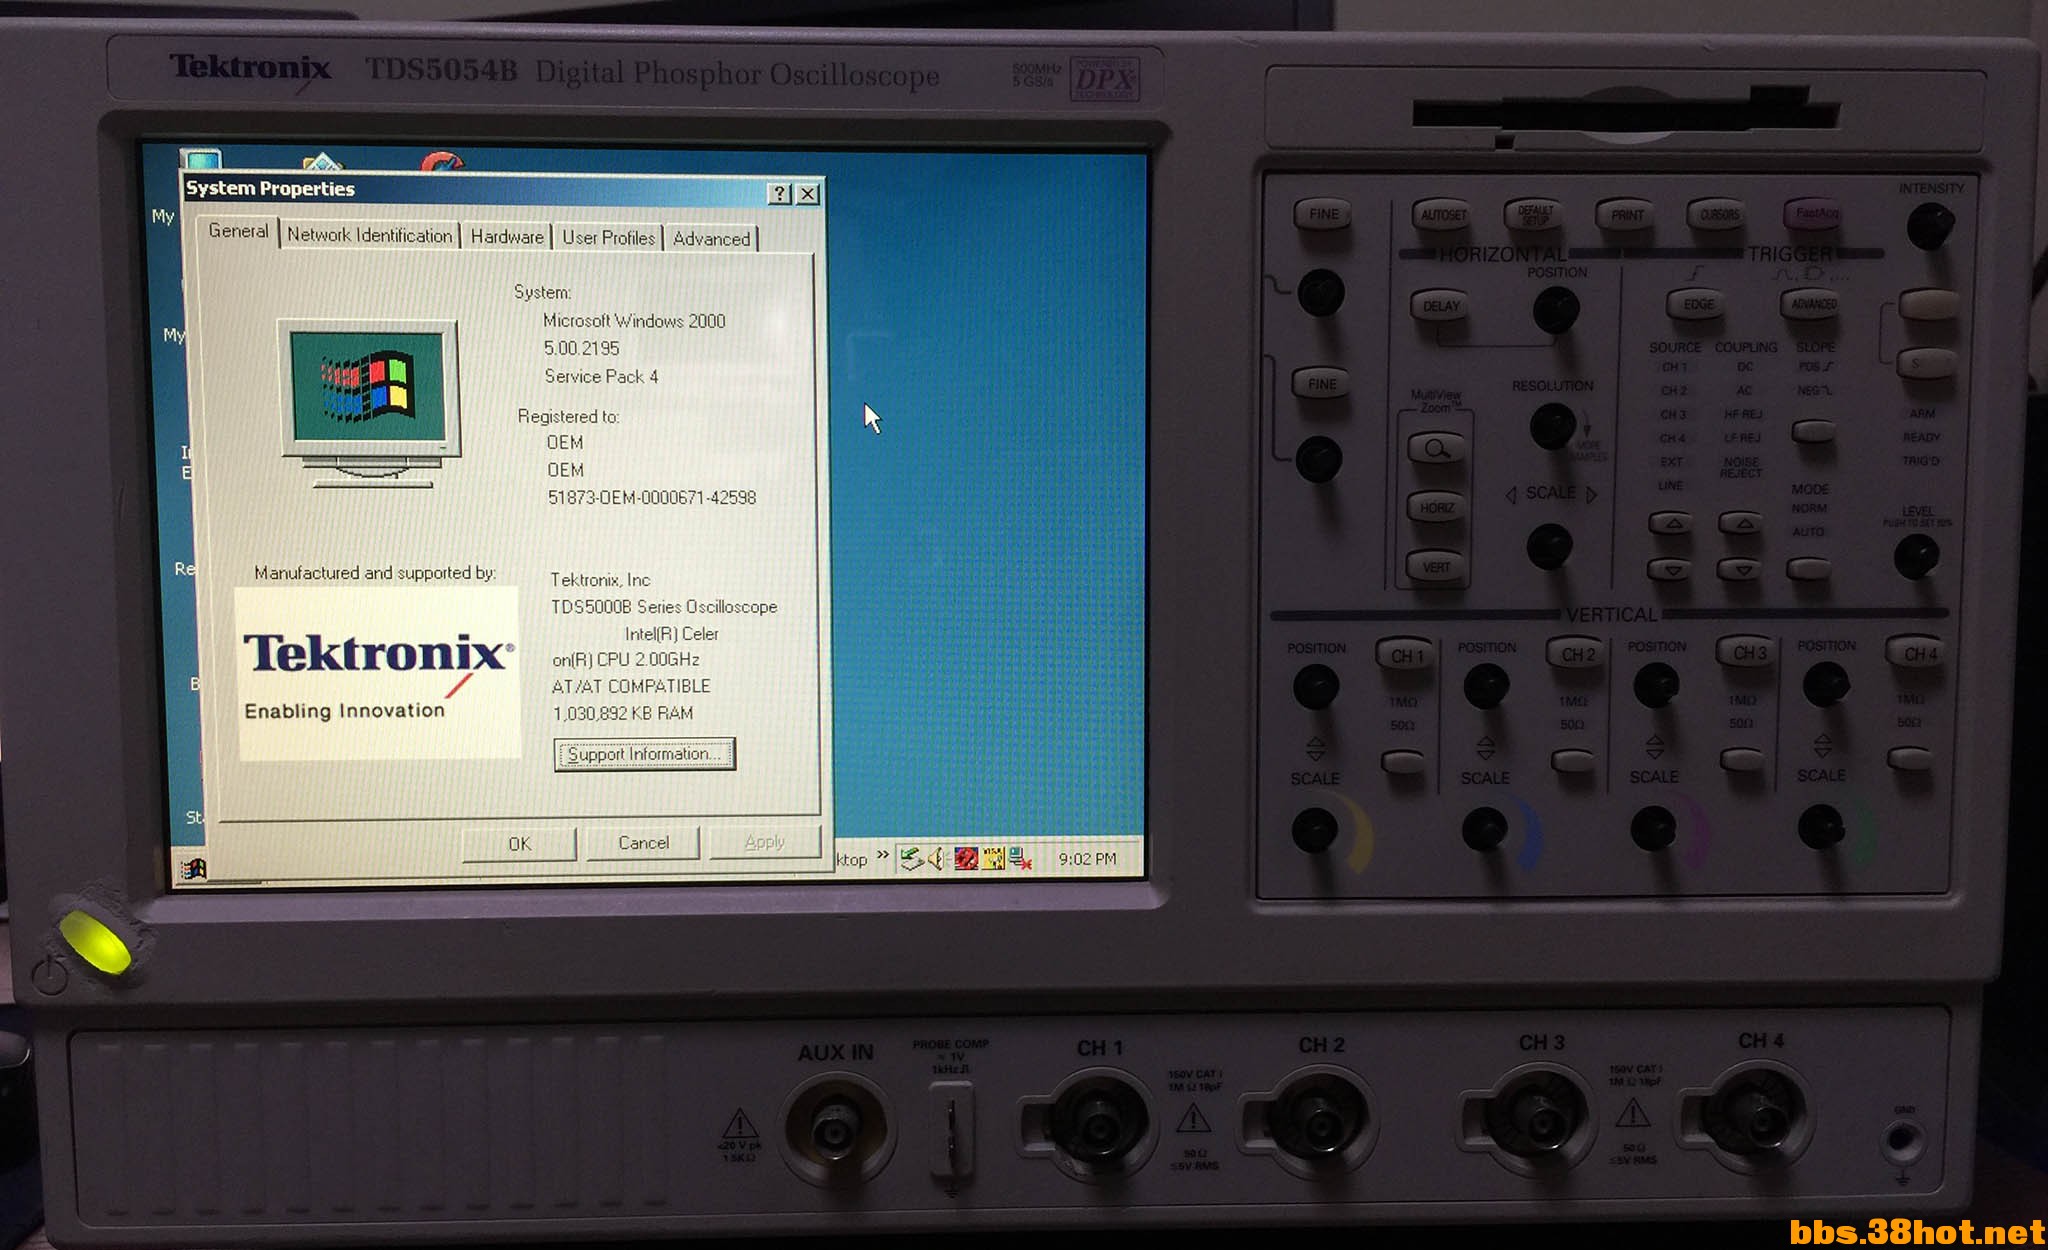
Task: Select the General tab
Action: [238, 231]
